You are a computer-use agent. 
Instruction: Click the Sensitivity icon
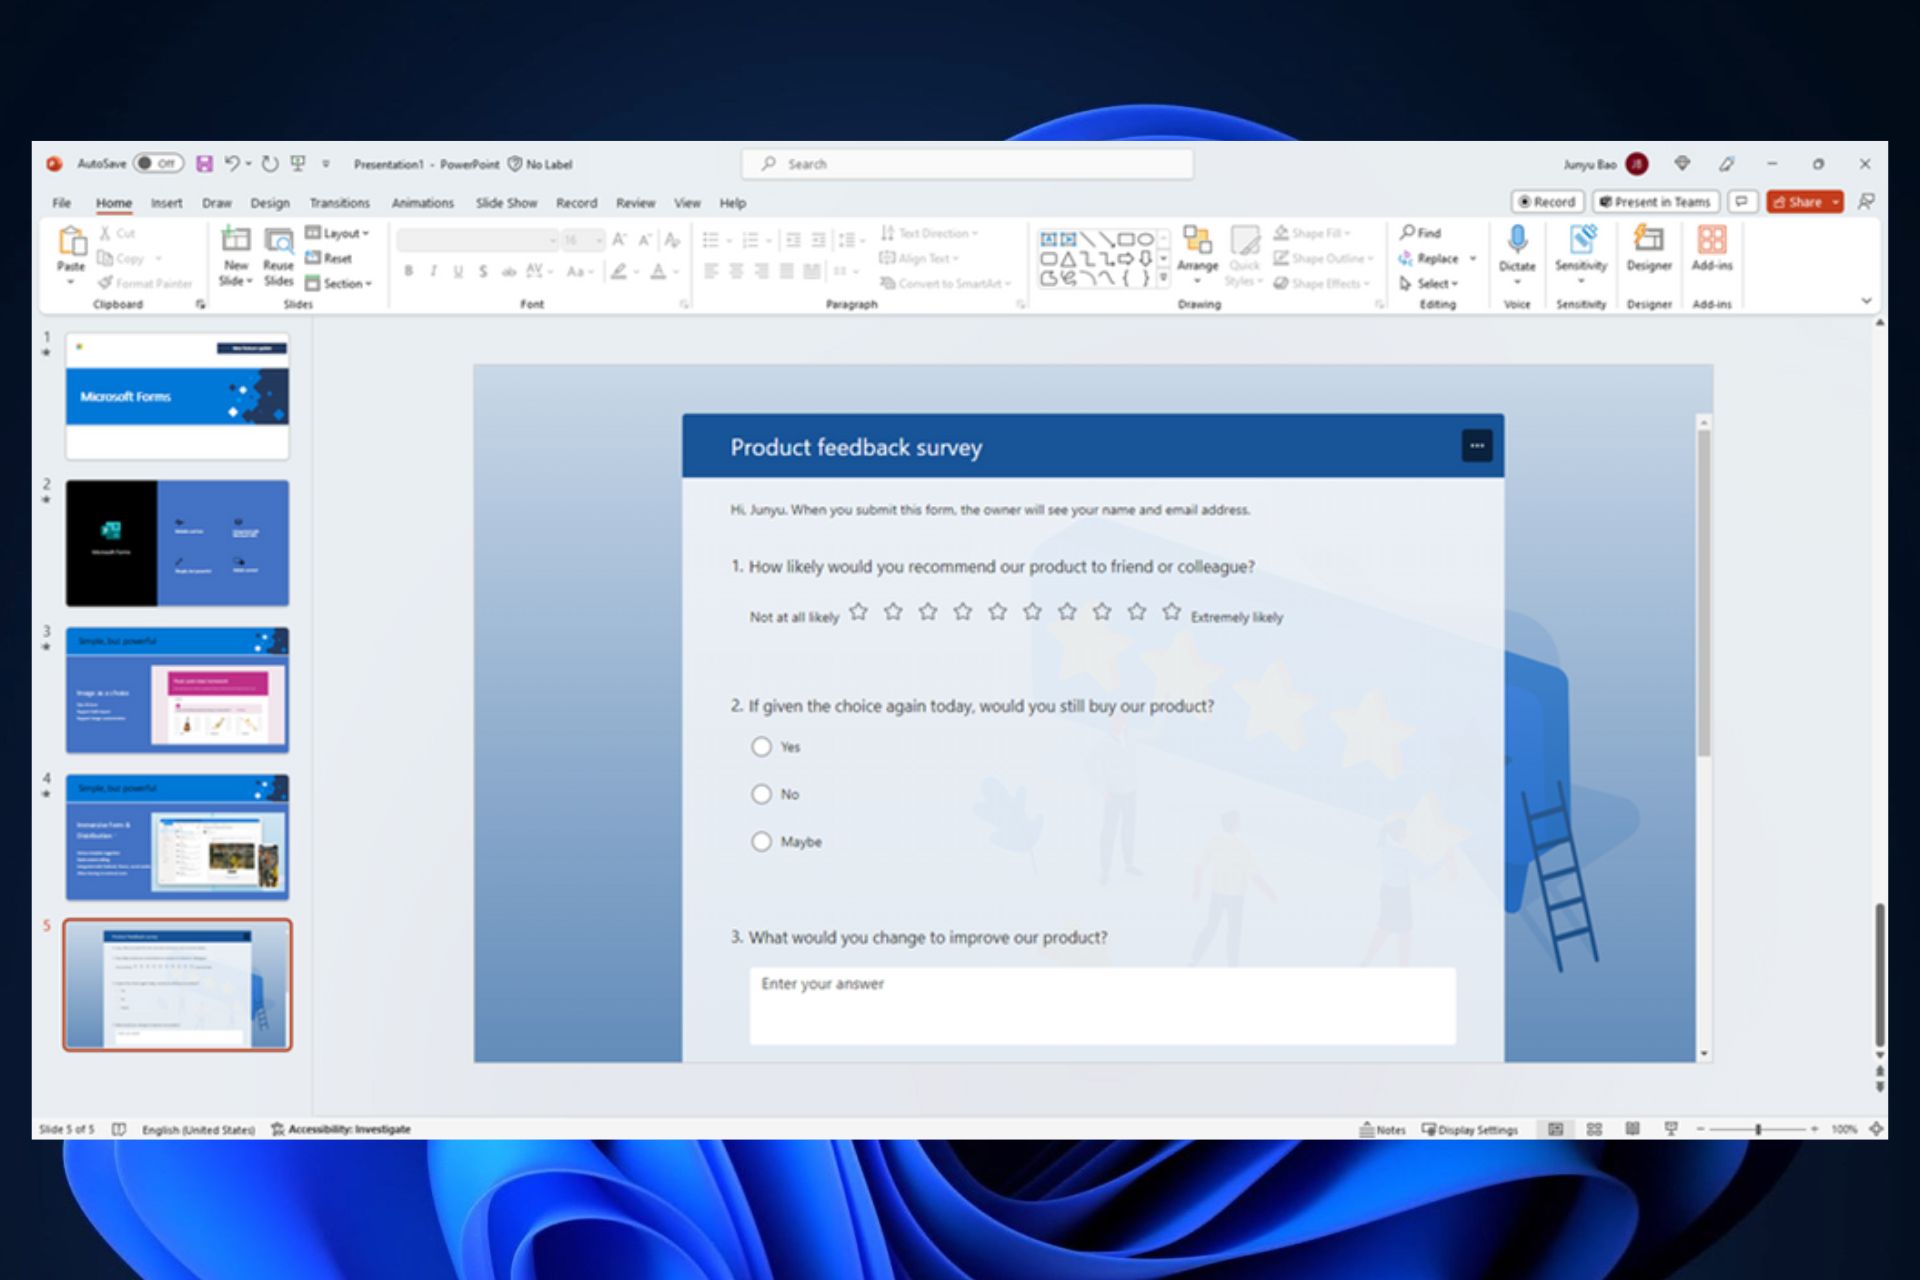click(x=1581, y=240)
